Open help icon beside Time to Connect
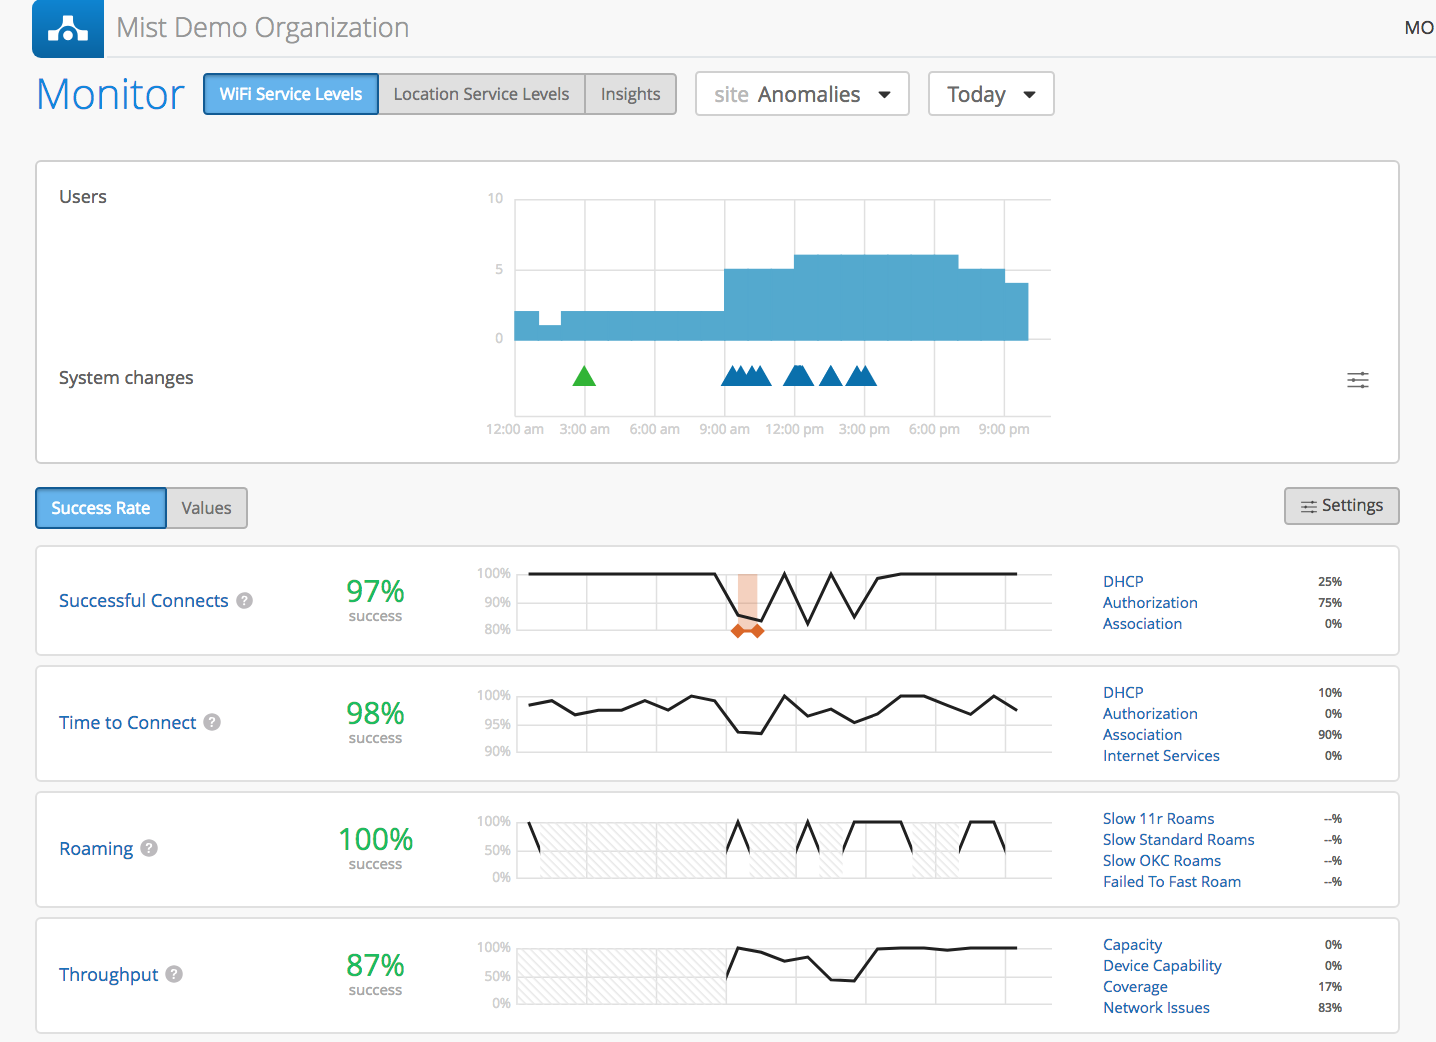Viewport: 1436px width, 1042px height. tap(212, 722)
